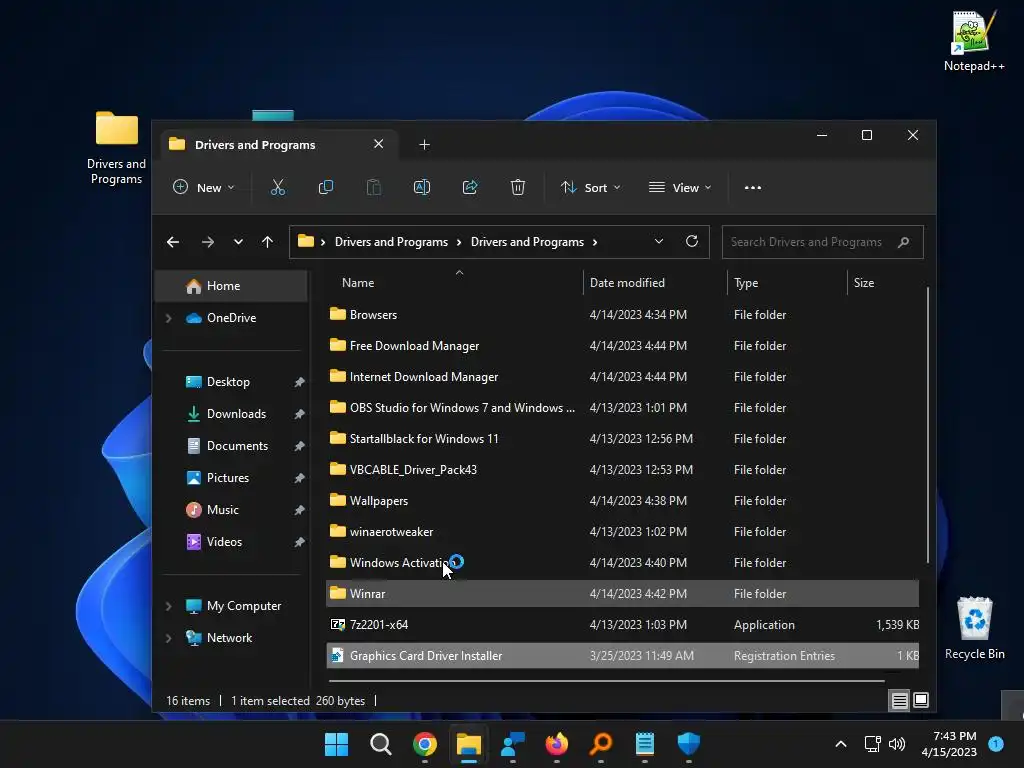Open Notepad++ desktop shortcut
This screenshot has width=1024, height=768.
[974, 40]
